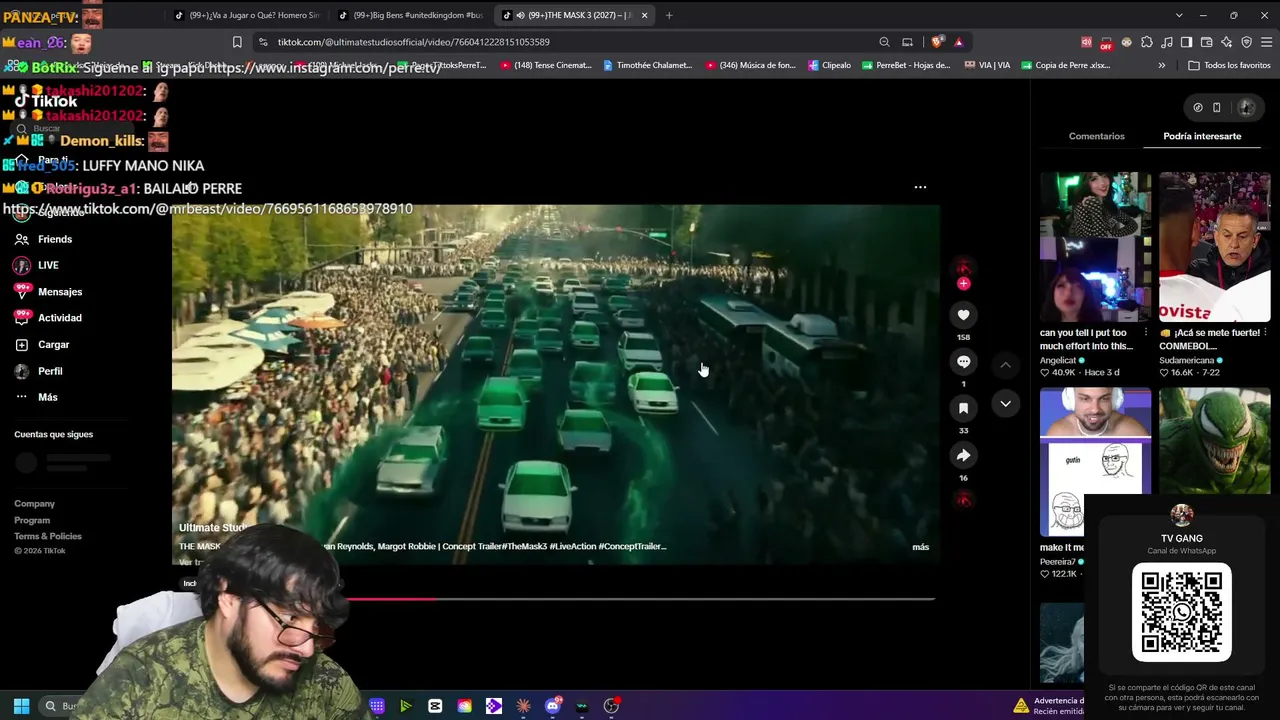Pause the playing Mask 3 trailer video
1280x720 pixels.
pyautogui.click(x=555, y=385)
